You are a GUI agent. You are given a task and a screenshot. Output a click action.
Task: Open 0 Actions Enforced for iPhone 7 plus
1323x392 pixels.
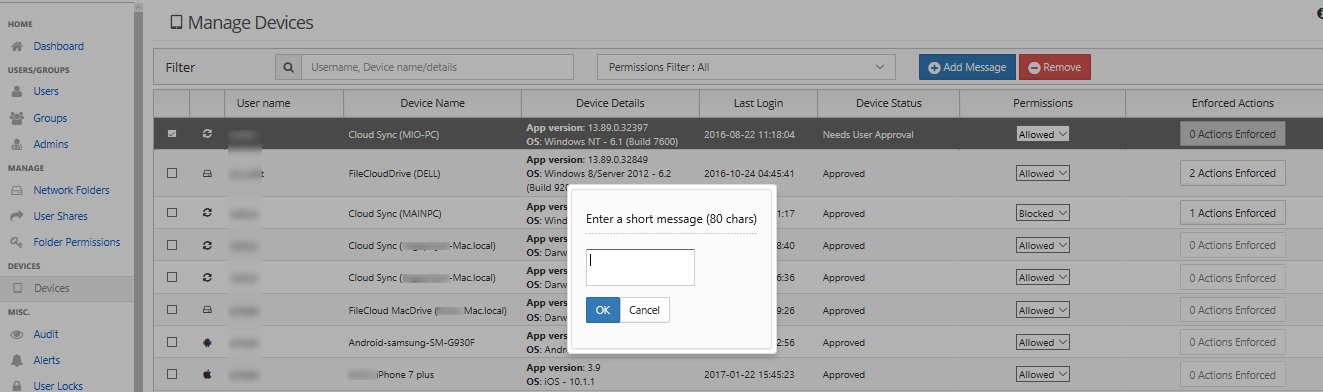(x=1233, y=374)
